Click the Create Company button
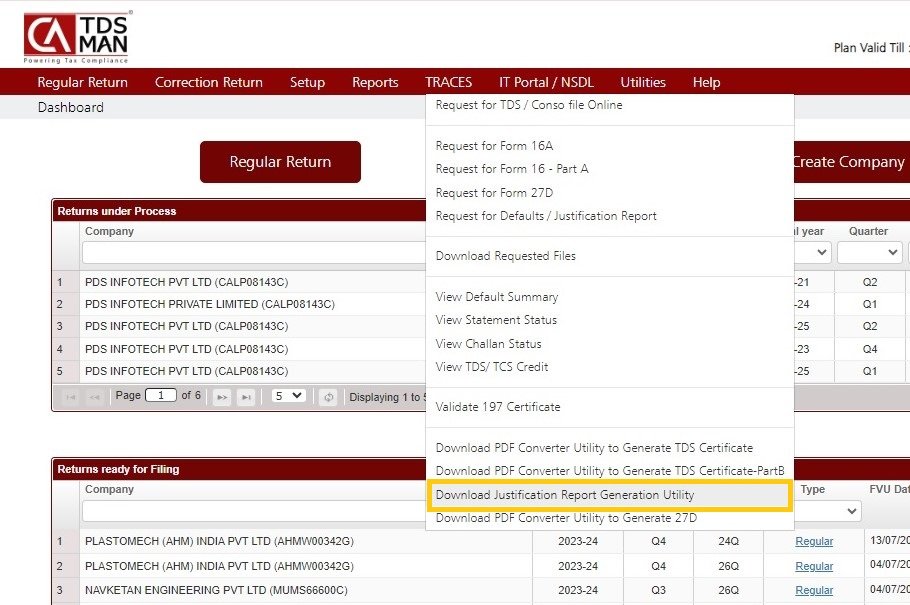This screenshot has width=910, height=605. pyautogui.click(x=864, y=161)
